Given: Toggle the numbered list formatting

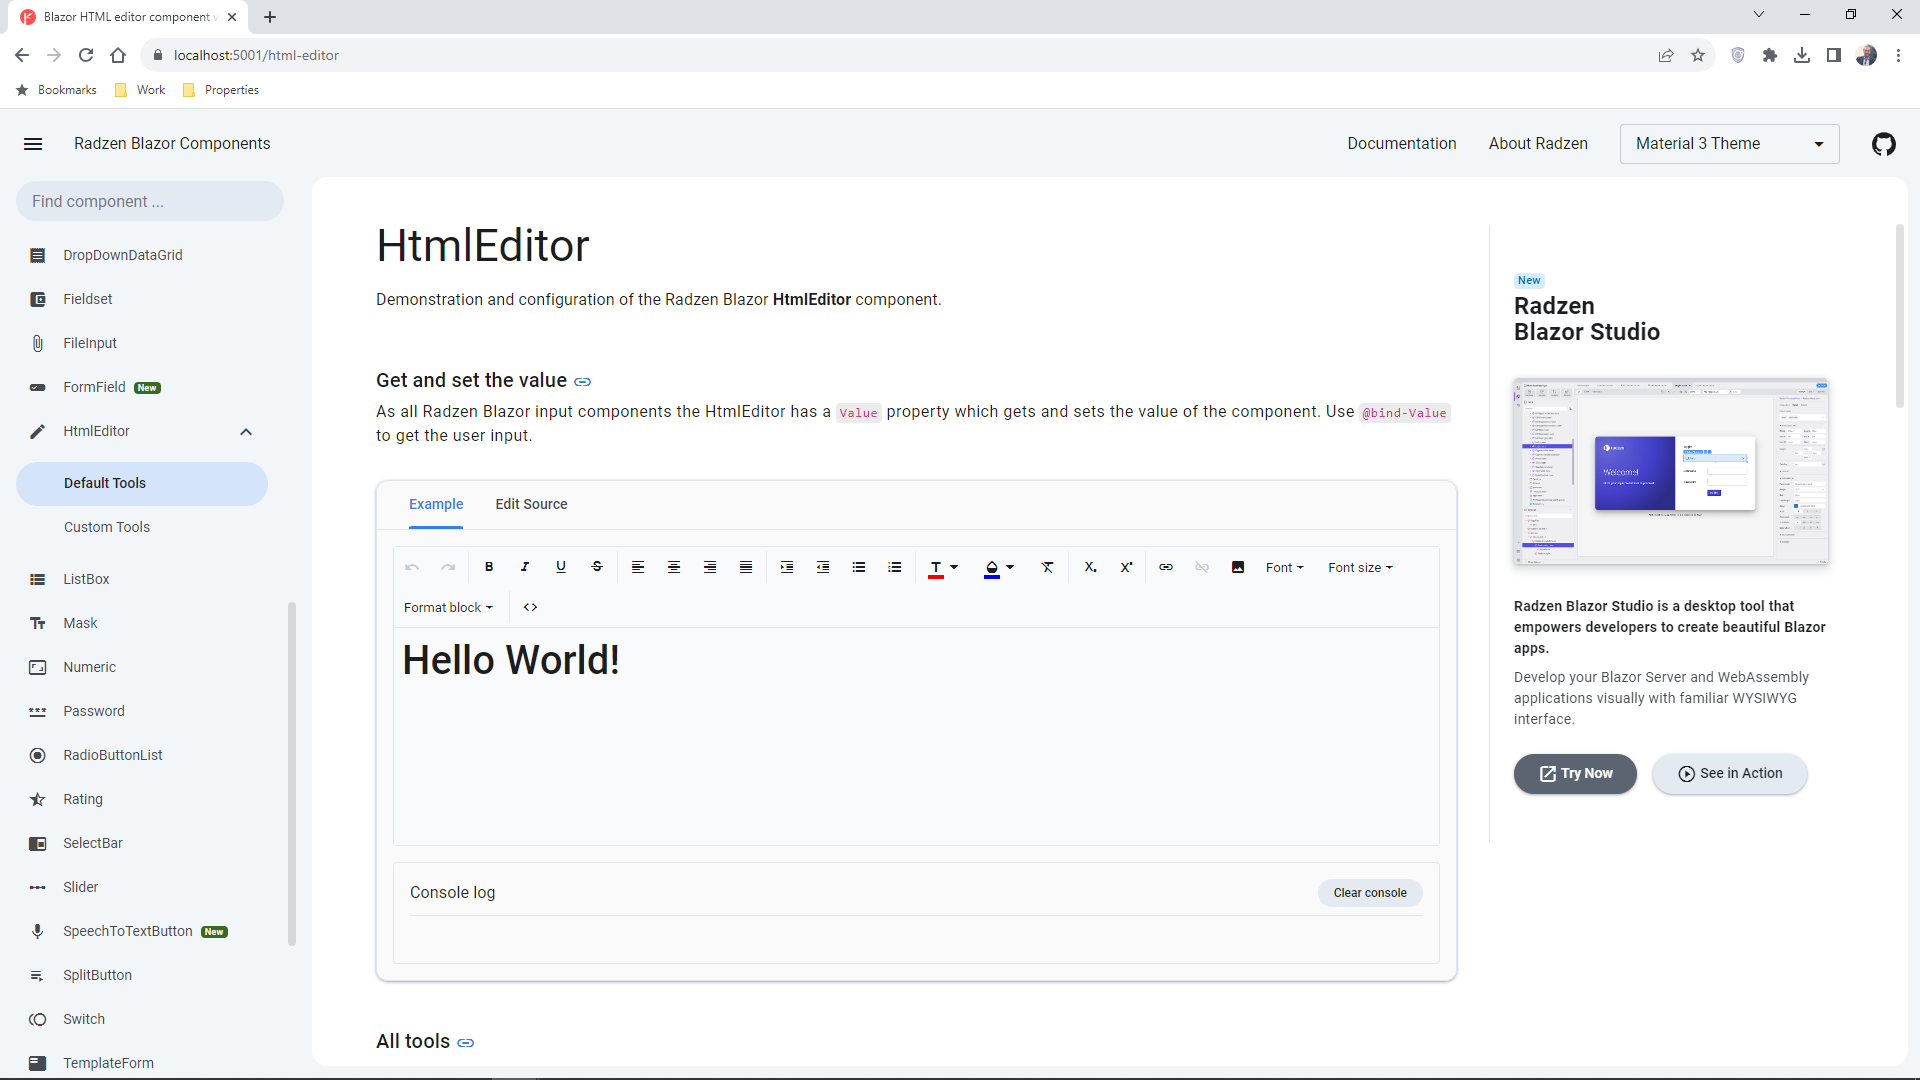Looking at the screenshot, I should (895, 567).
